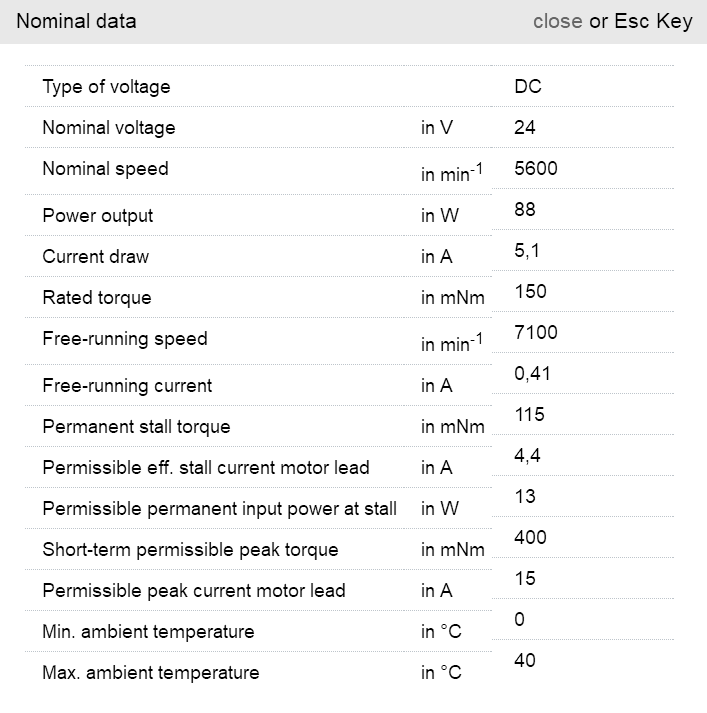
Task: Click the Nominal data dialog title
Action: 76,21
